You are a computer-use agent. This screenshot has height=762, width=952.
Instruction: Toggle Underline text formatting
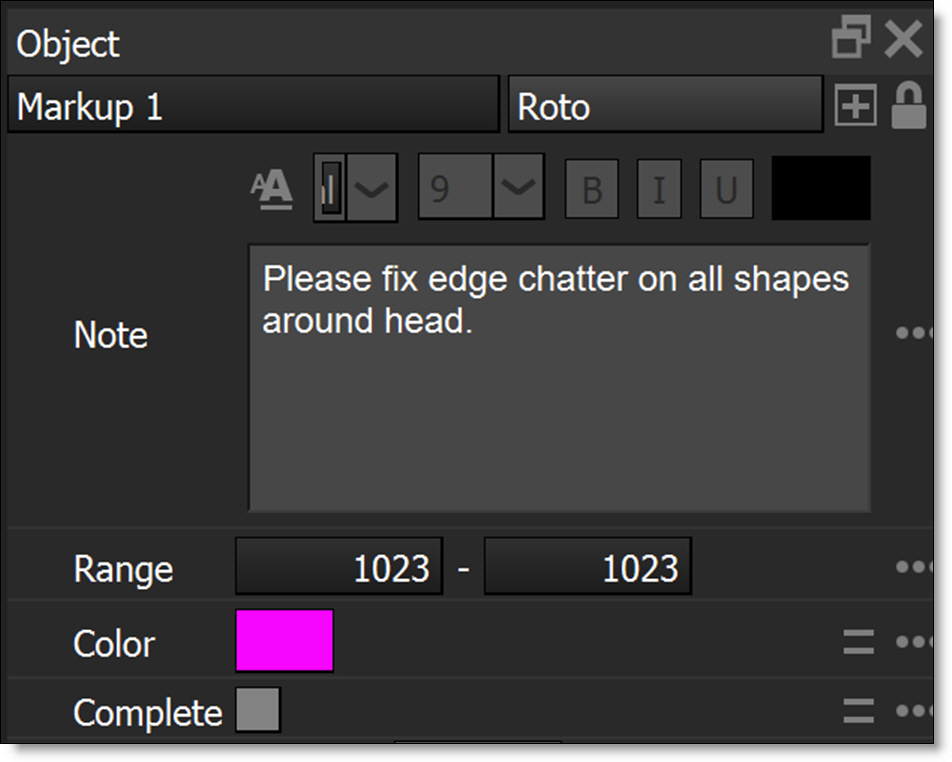(x=726, y=189)
